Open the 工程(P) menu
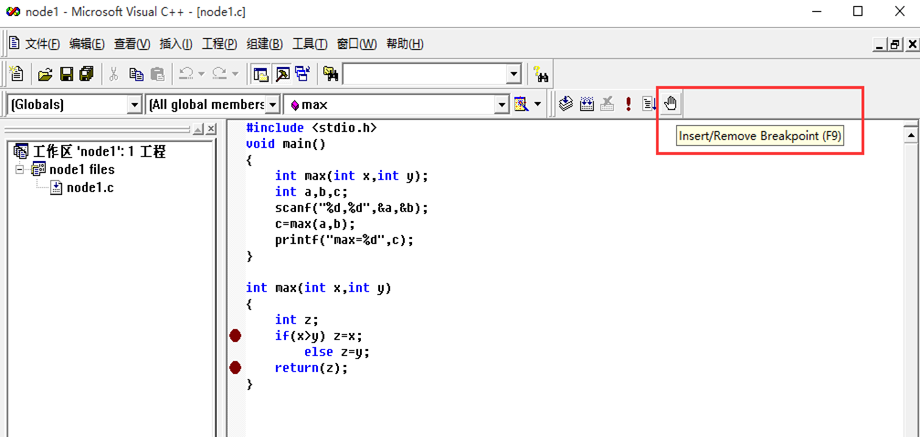The width and height of the screenshot is (920, 437). 219,45
